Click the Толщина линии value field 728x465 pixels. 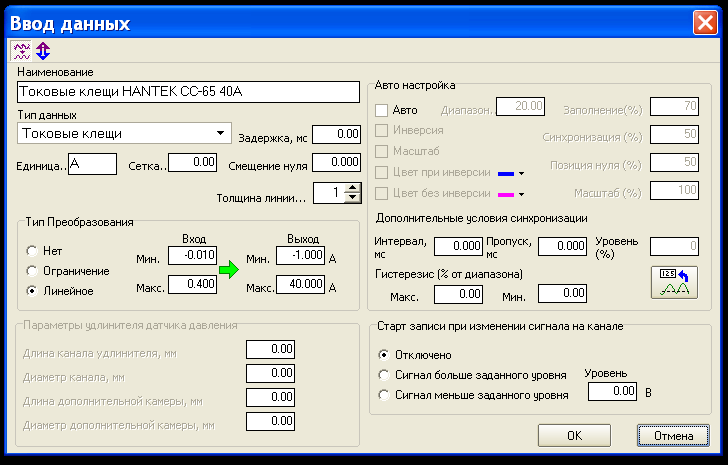[x=329, y=193]
